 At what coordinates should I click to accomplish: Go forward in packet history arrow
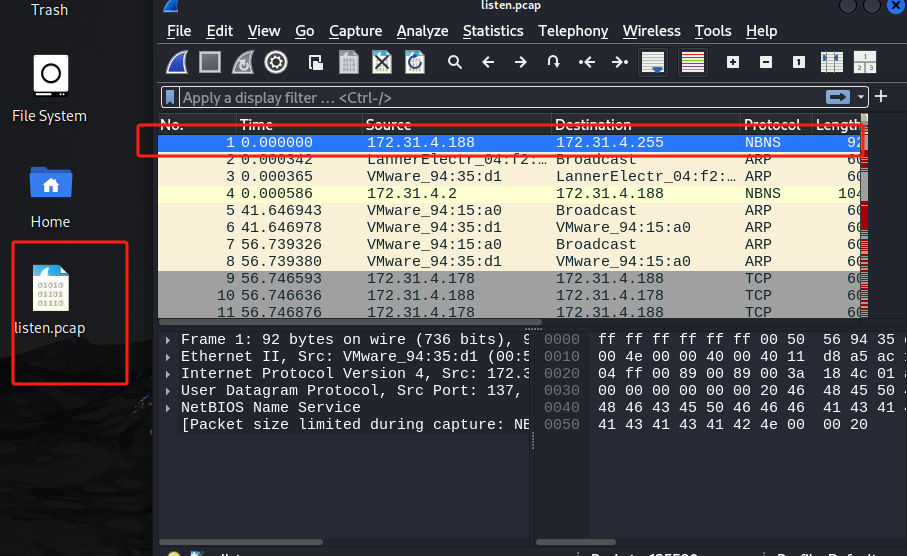pyautogui.click(x=521, y=62)
